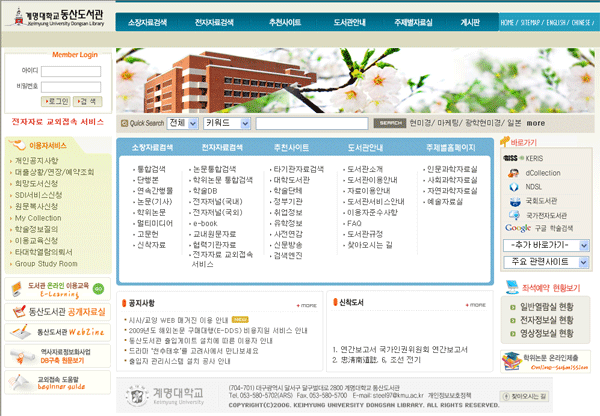The width and height of the screenshot is (600, 416).
Task: Open My Collection link
Action: click(38, 218)
